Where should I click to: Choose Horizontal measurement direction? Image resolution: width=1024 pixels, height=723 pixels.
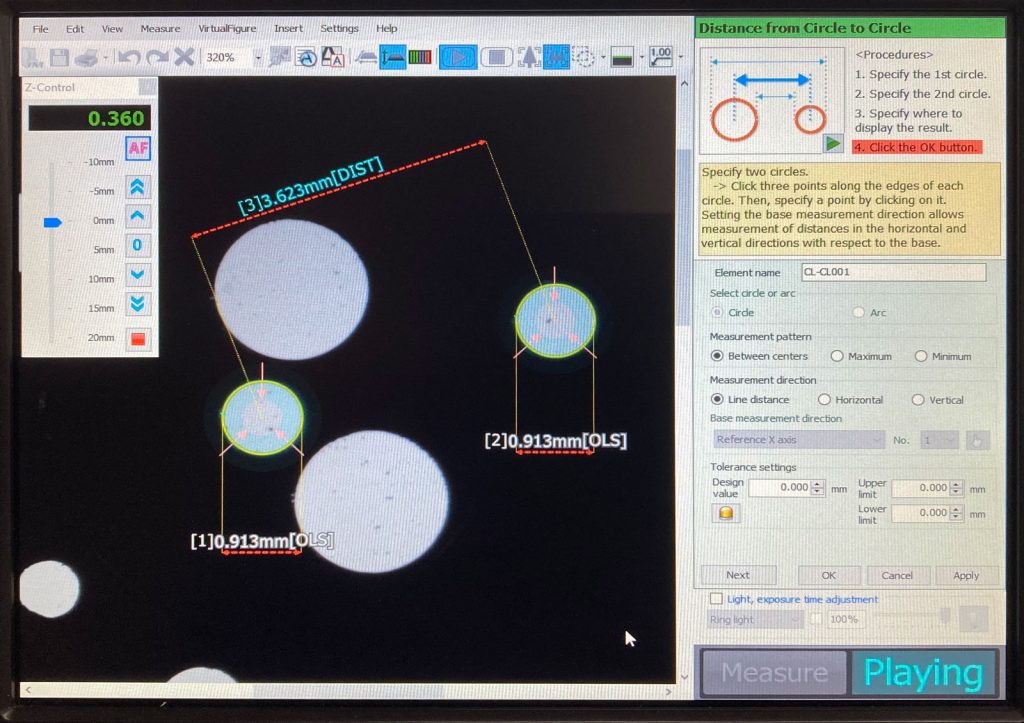[825, 400]
